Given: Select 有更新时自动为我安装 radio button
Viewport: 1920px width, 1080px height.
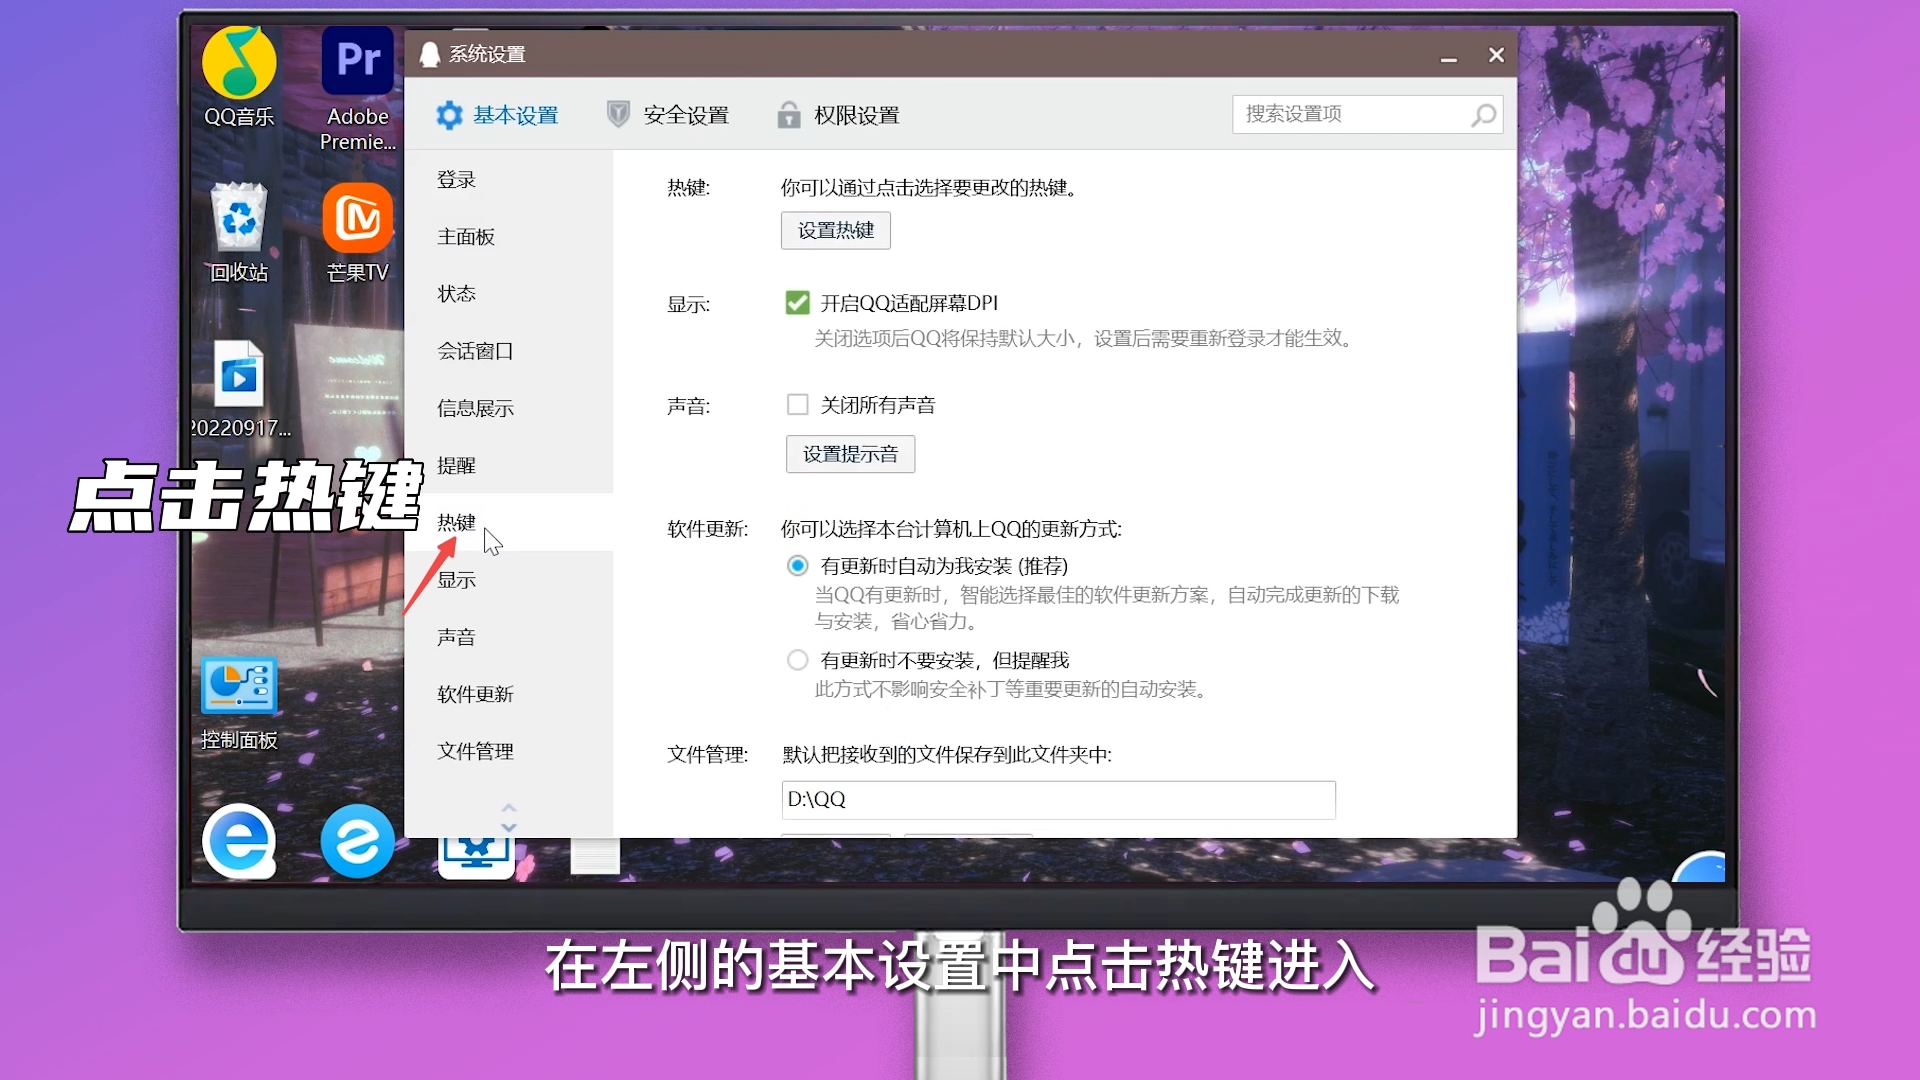Looking at the screenshot, I should 797,566.
